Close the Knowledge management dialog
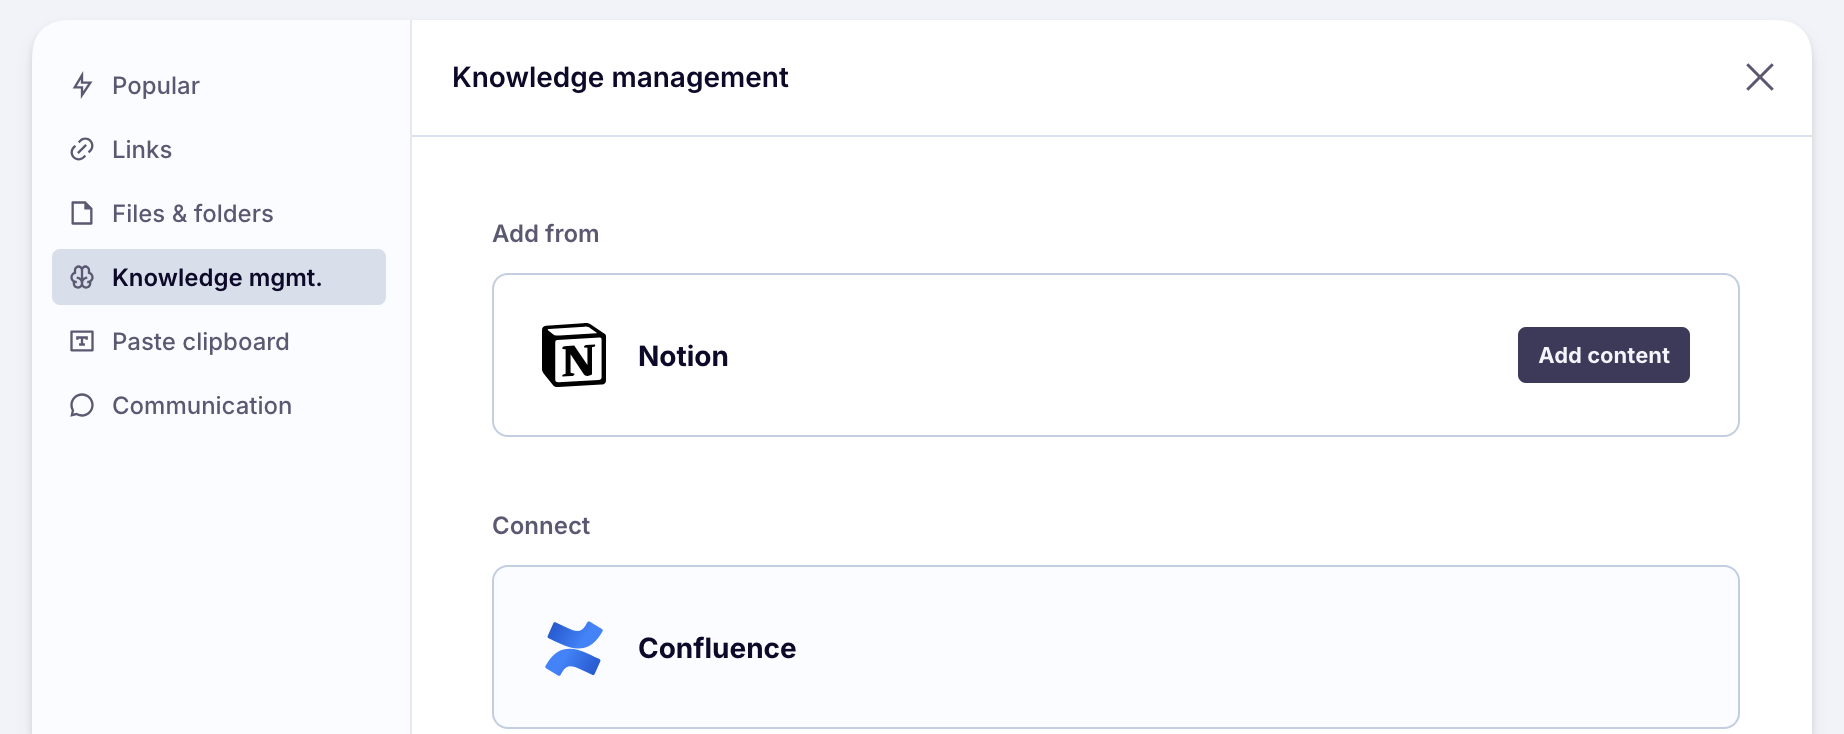Screen dimensions: 1844x734 [x=1760, y=77]
